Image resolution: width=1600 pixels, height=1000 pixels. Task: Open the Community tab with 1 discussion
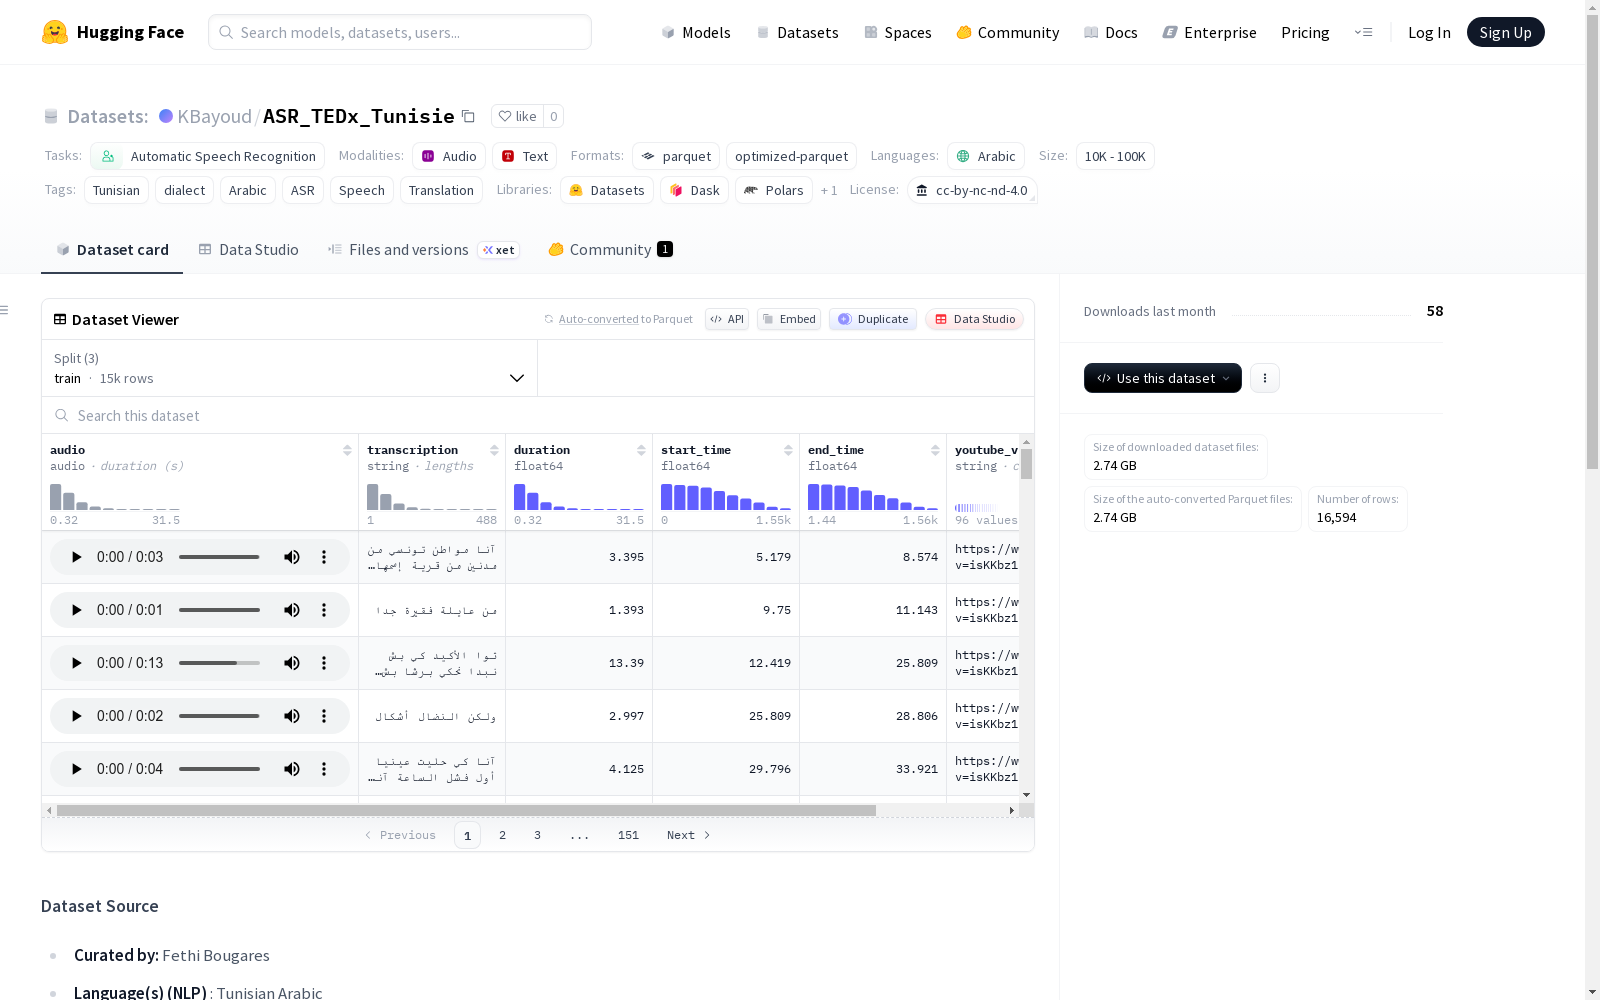[610, 250]
